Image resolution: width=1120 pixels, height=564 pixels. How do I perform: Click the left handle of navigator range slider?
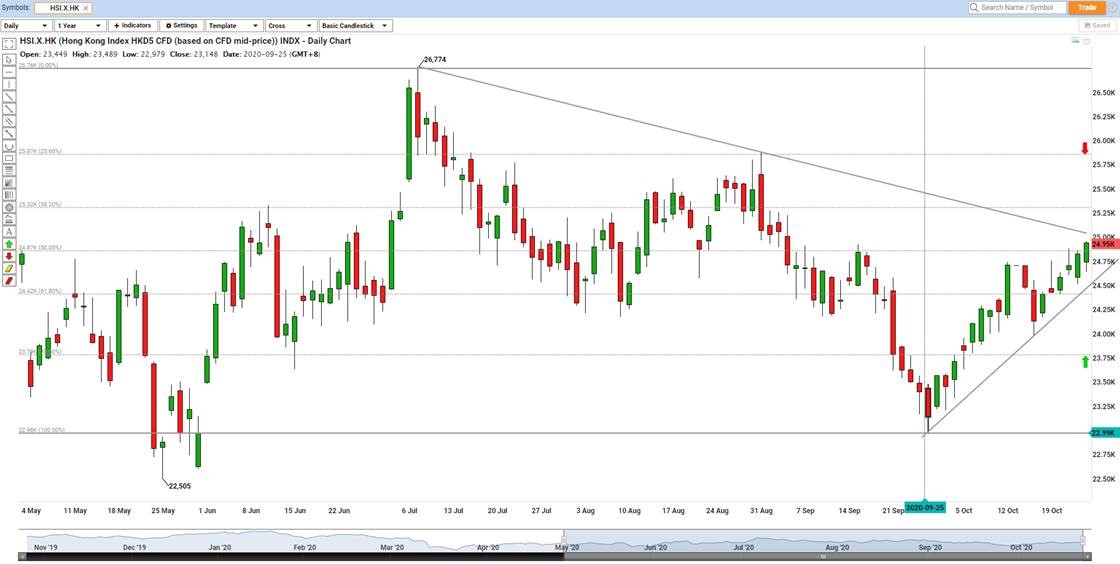click(564, 540)
